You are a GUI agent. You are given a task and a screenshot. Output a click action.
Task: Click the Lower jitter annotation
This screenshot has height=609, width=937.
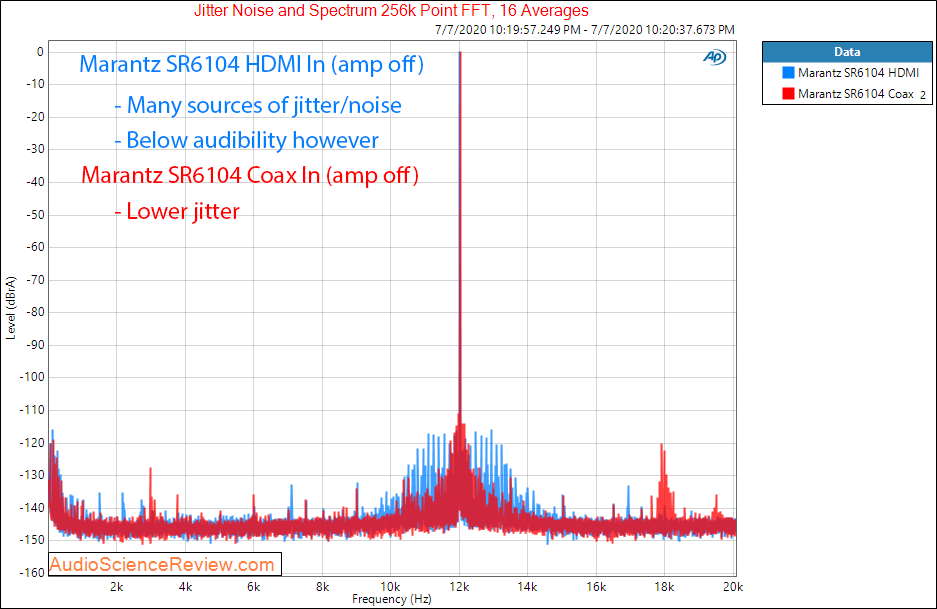pos(177,211)
